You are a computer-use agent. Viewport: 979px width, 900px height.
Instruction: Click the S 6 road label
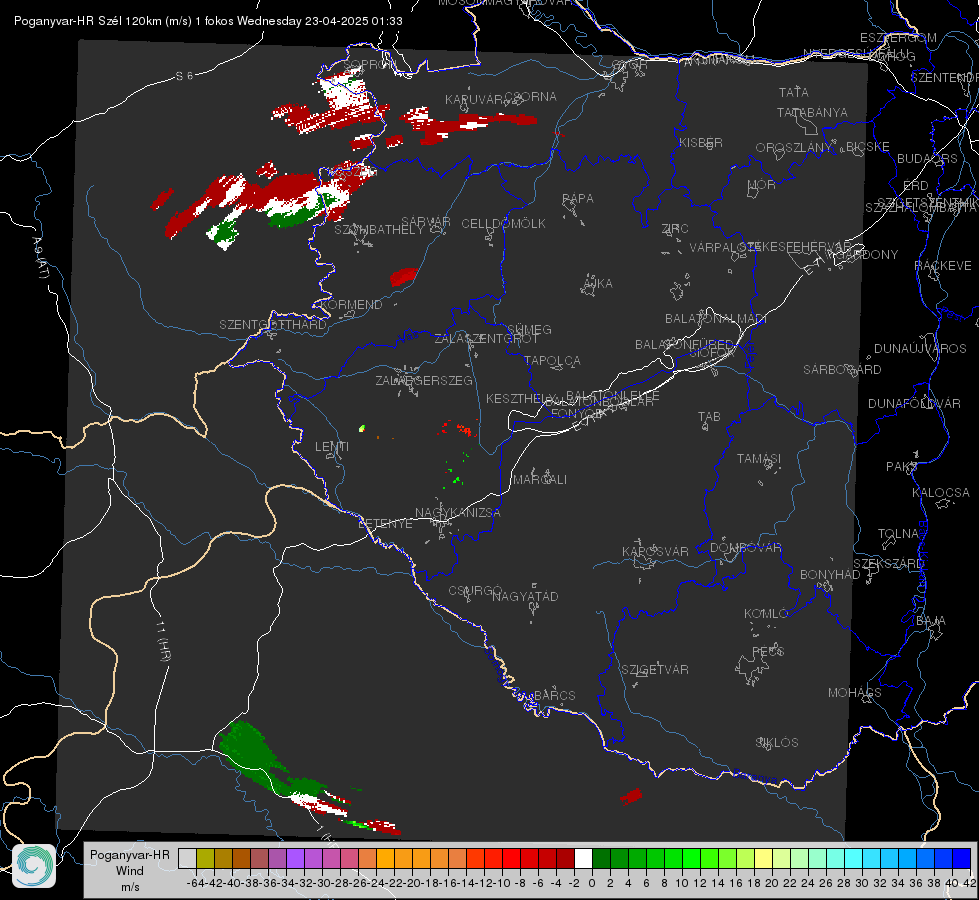pyautogui.click(x=184, y=76)
